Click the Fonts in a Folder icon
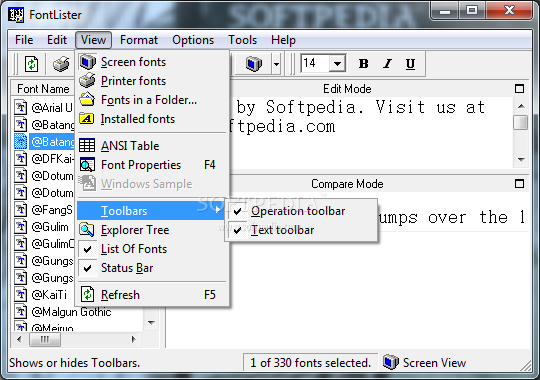 pyautogui.click(x=87, y=99)
